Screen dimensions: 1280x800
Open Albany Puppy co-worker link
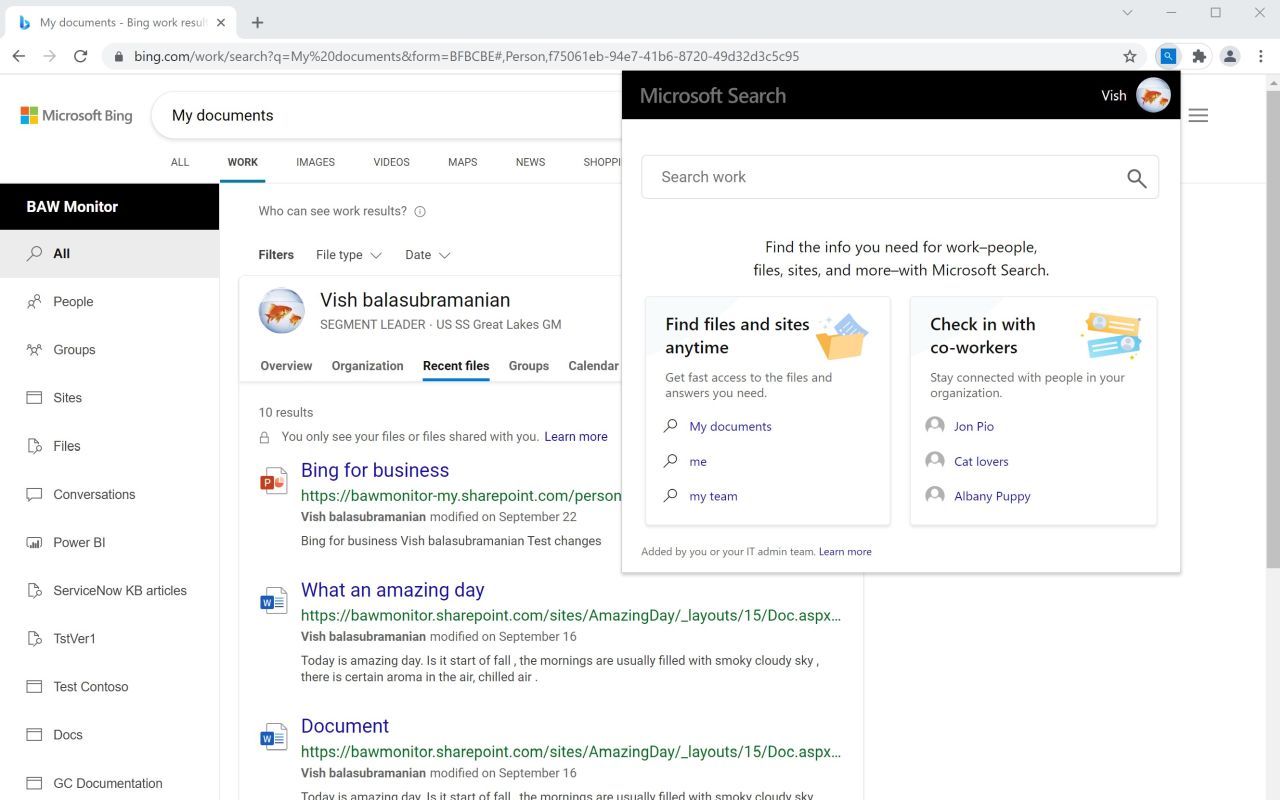992,496
